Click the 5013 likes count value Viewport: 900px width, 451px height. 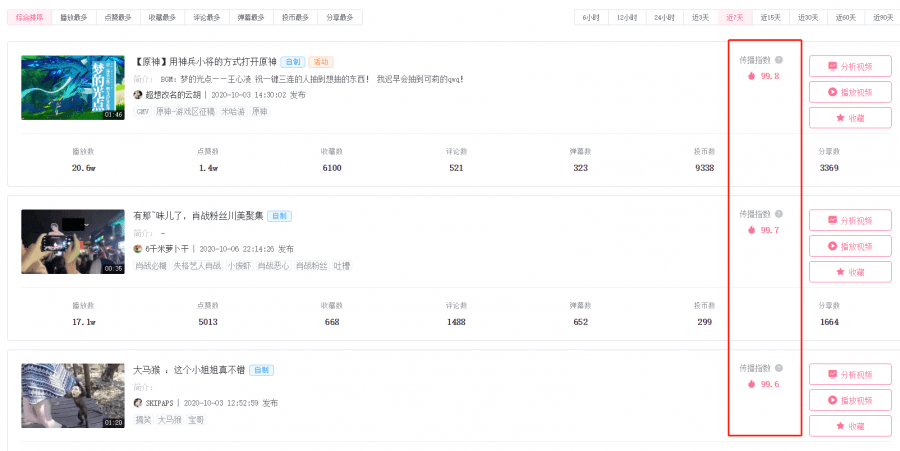coord(208,322)
